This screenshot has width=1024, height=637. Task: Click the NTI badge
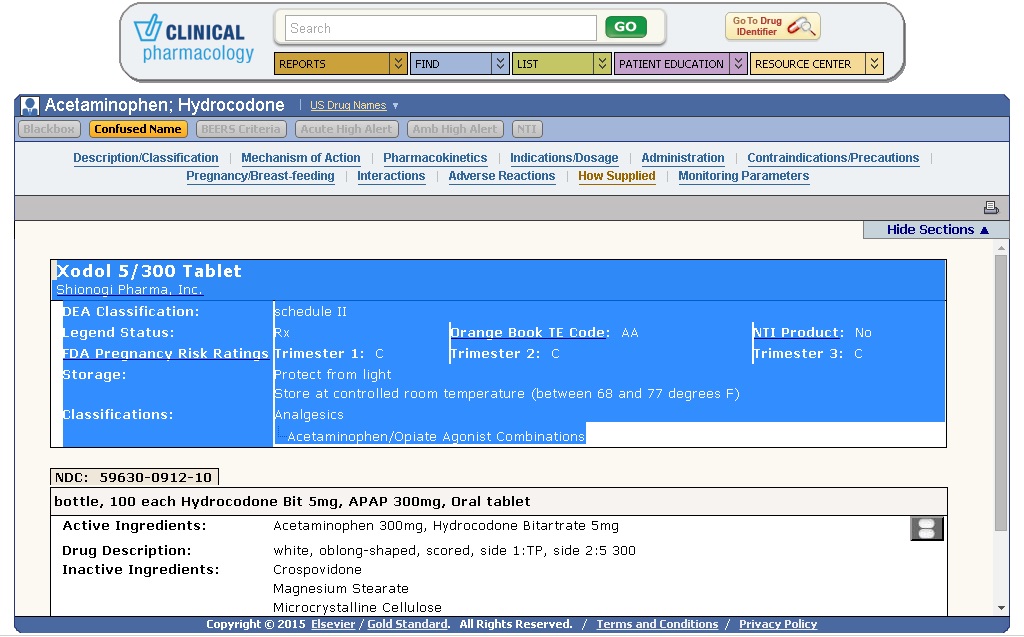pos(527,129)
